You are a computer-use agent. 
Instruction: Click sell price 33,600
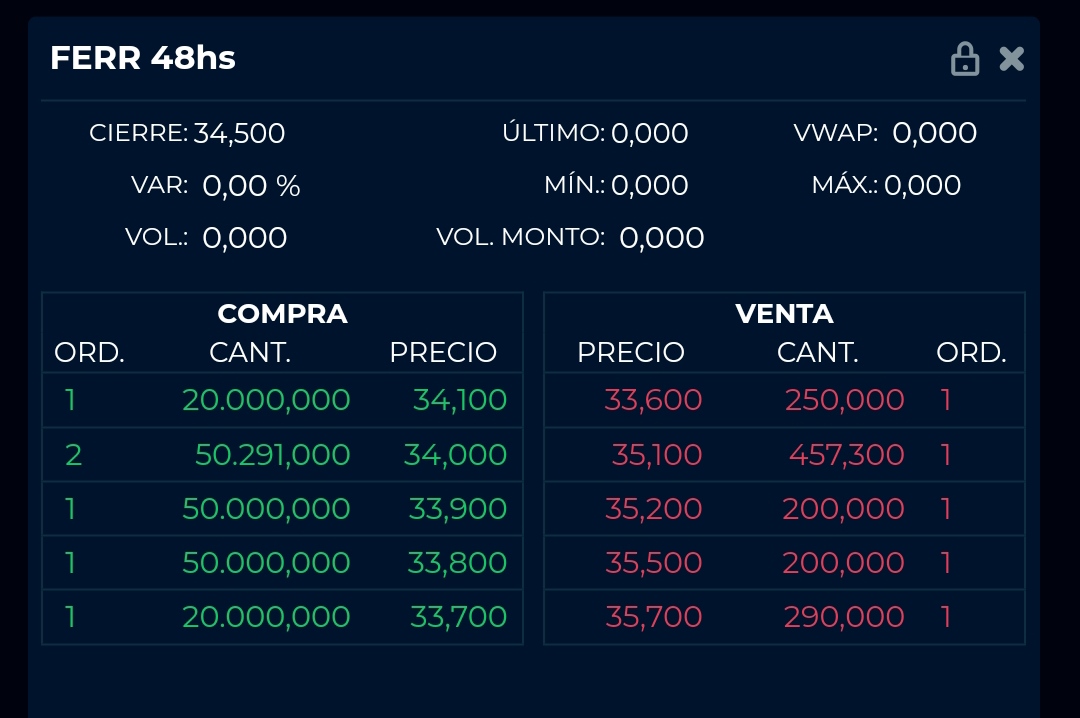click(653, 401)
